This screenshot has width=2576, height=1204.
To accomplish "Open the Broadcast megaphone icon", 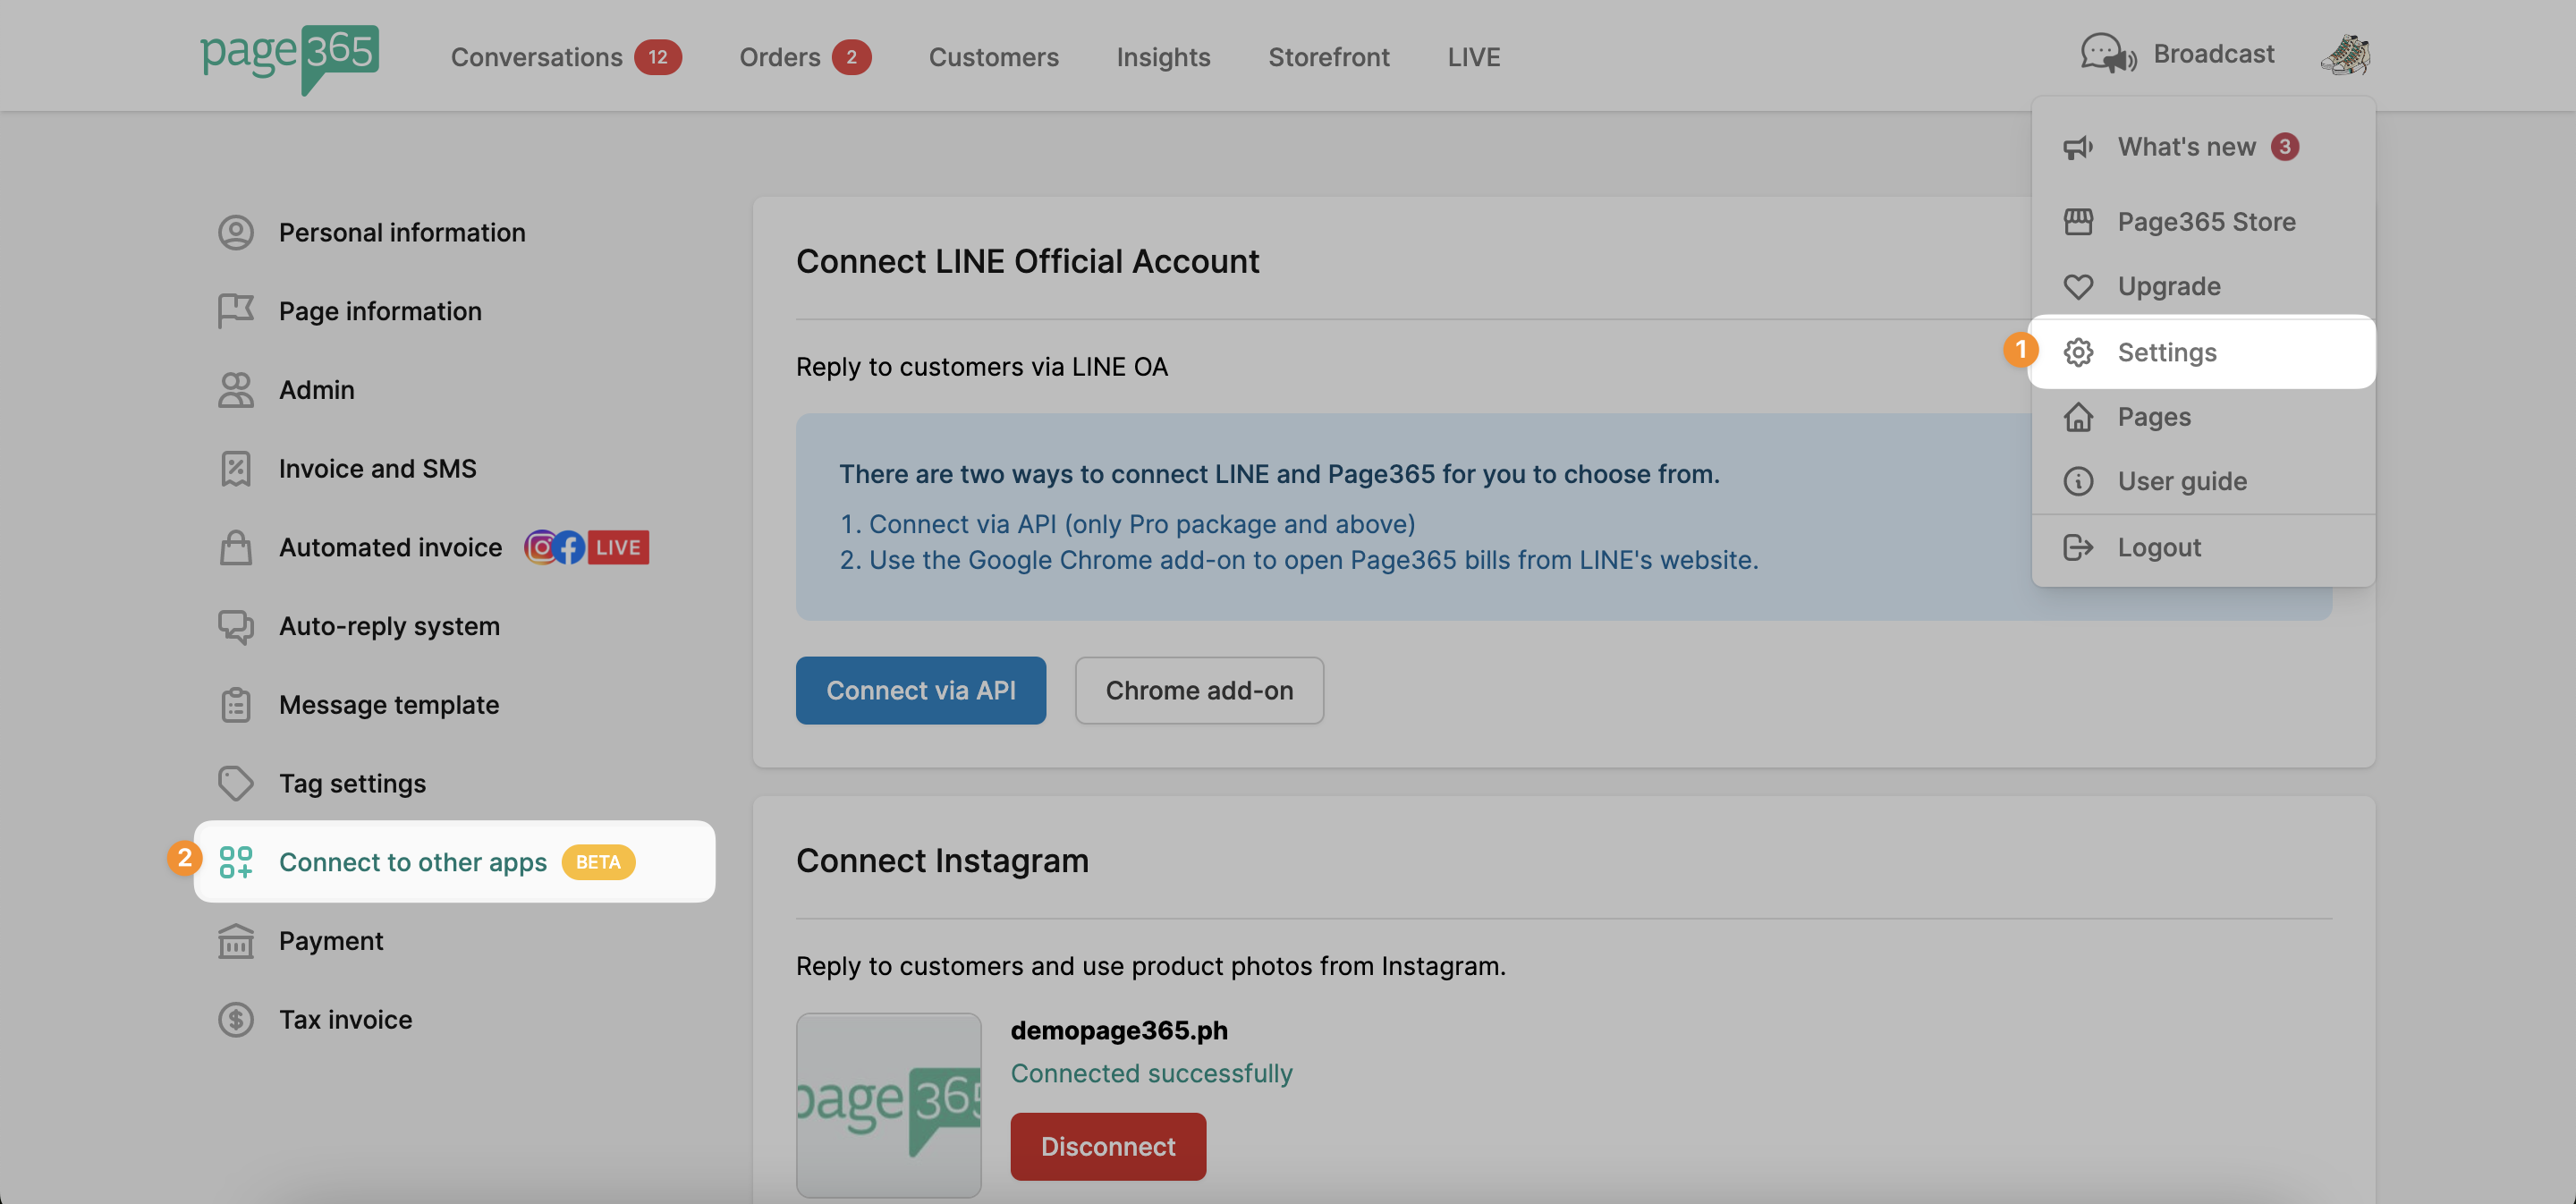I will coord(2109,54).
